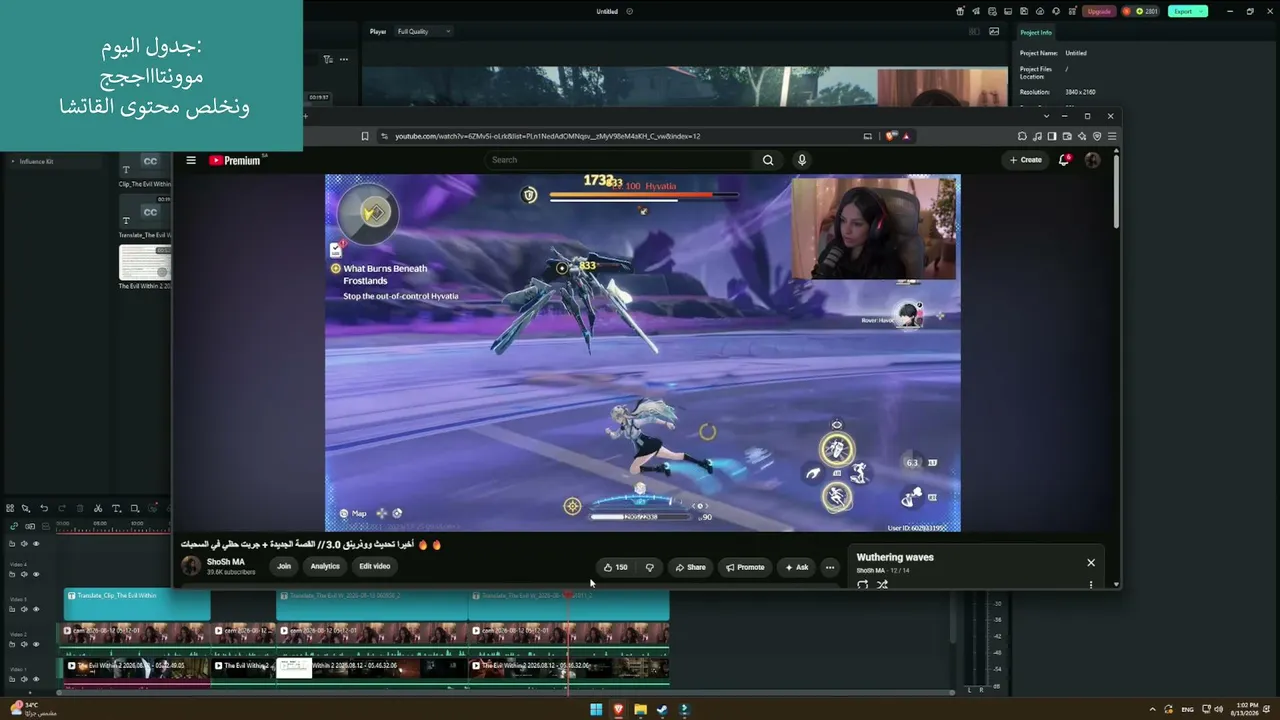Click the Upgrade button in the editor

(1099, 11)
